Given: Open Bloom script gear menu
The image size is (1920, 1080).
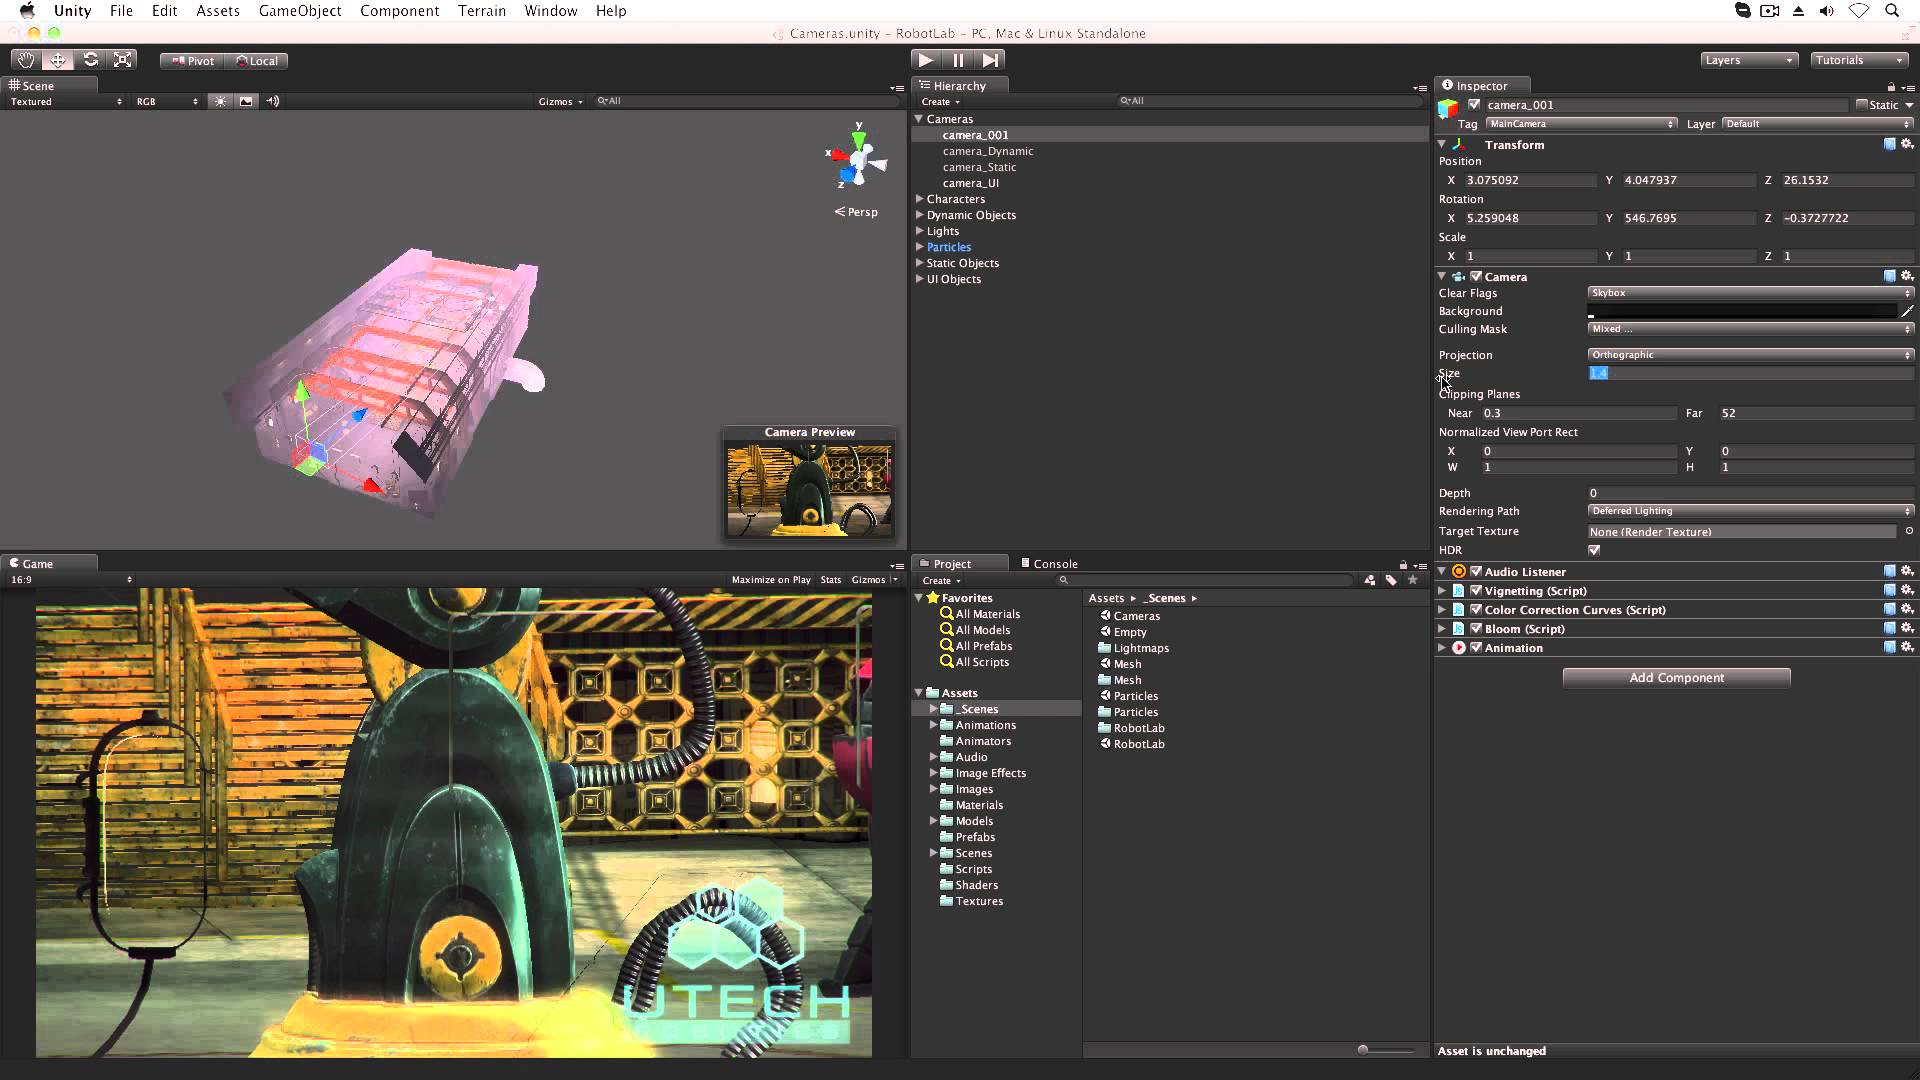Looking at the screenshot, I should click(1907, 628).
